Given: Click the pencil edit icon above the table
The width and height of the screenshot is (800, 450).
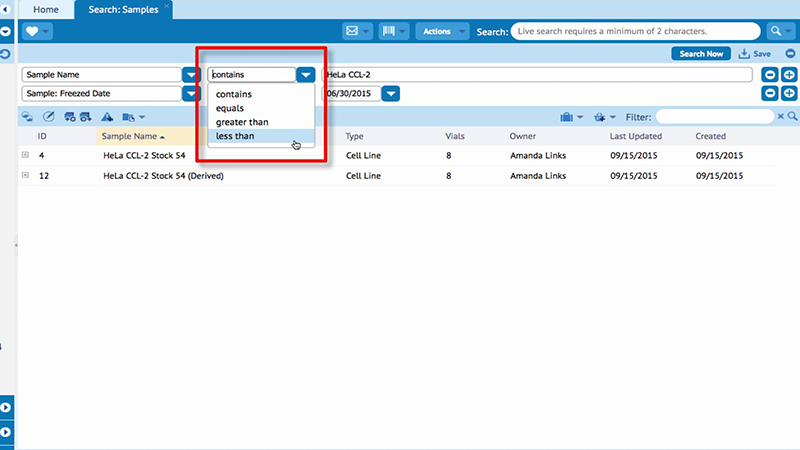Looking at the screenshot, I should [48, 117].
